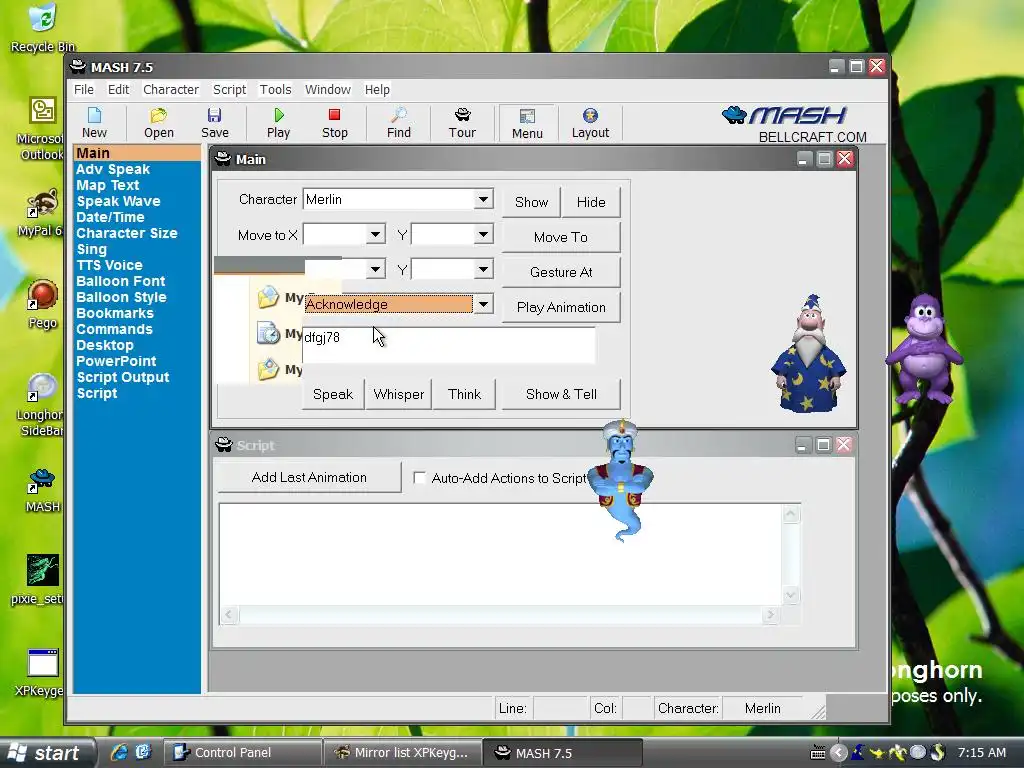Click the purple Bonzi gorilla character

point(923,349)
